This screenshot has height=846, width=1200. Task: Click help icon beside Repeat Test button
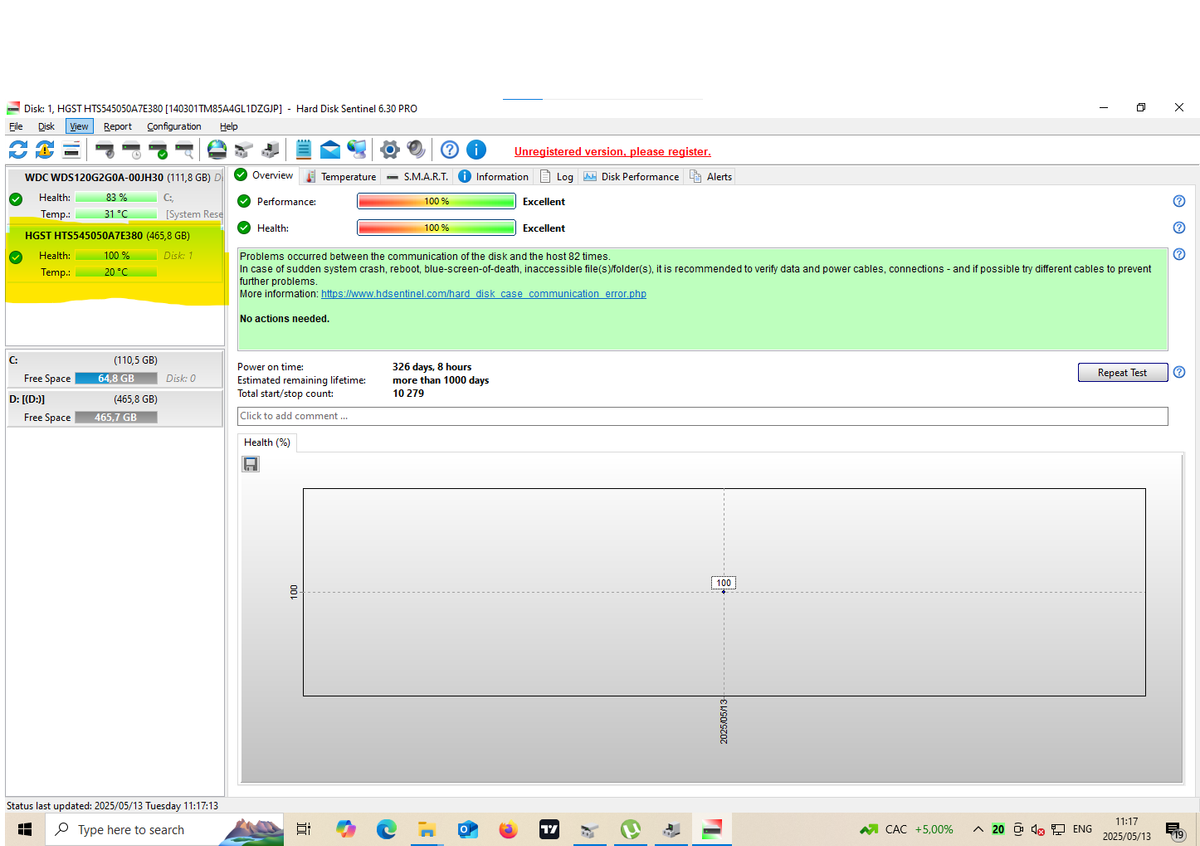click(x=1179, y=372)
